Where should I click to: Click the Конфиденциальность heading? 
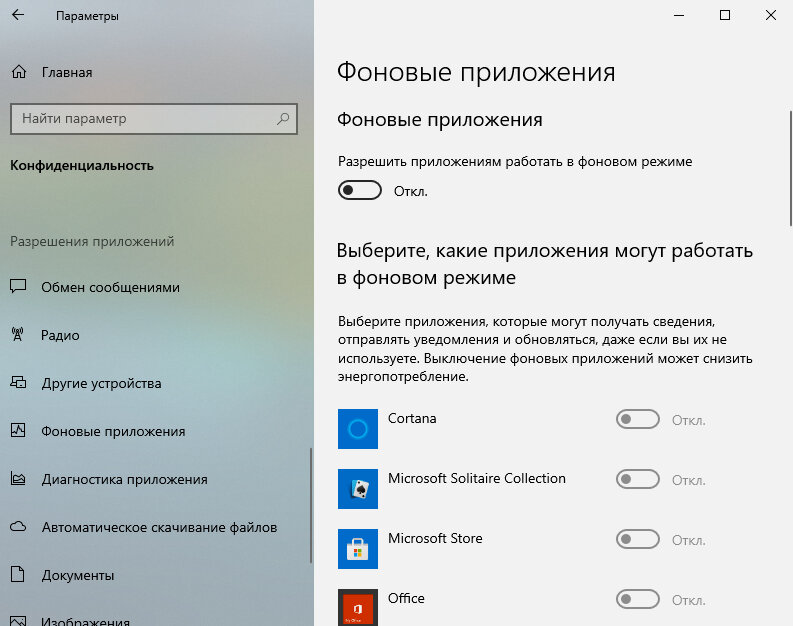(81, 165)
